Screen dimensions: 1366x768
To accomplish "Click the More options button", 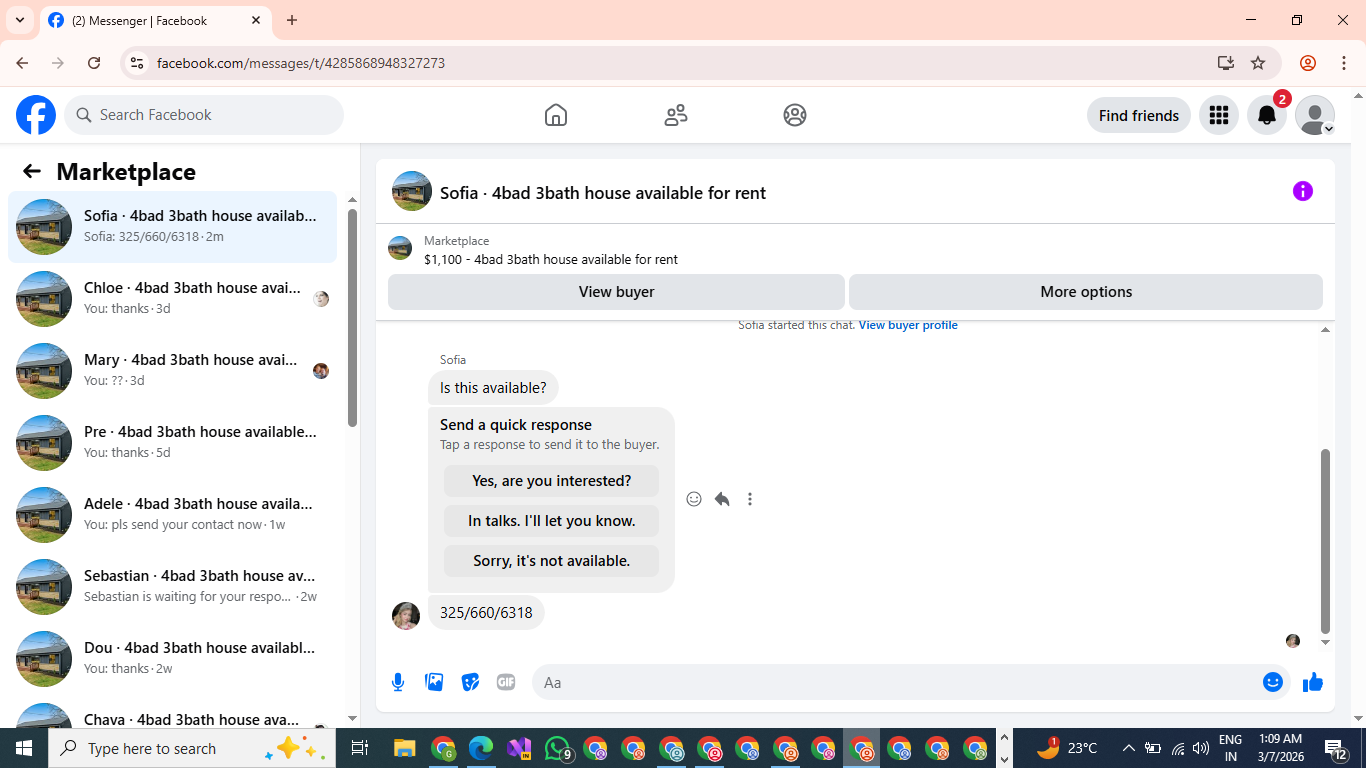I will point(1086,292).
